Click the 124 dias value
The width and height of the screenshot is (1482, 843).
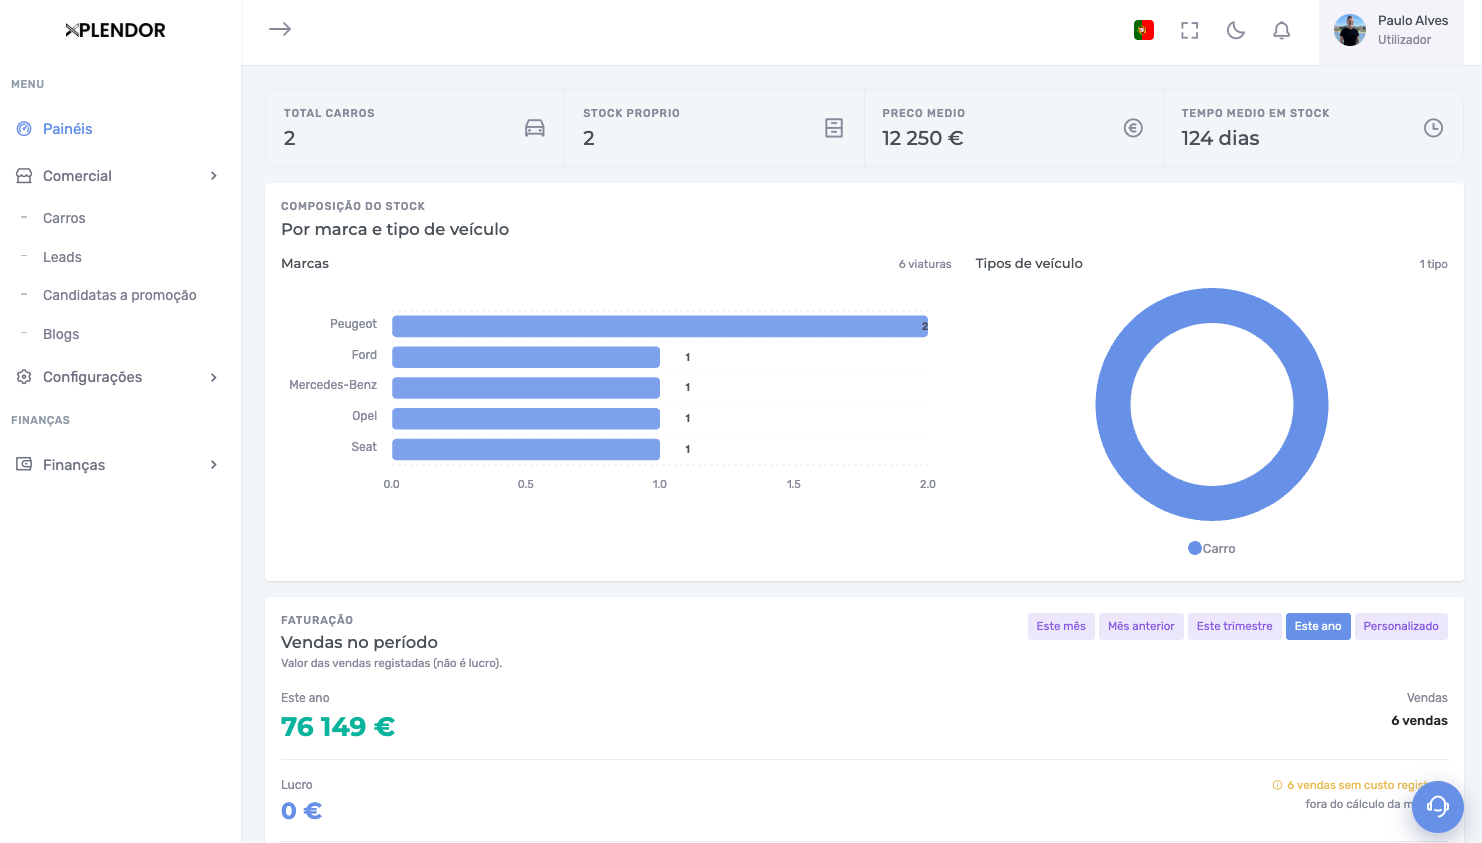coord(1220,138)
